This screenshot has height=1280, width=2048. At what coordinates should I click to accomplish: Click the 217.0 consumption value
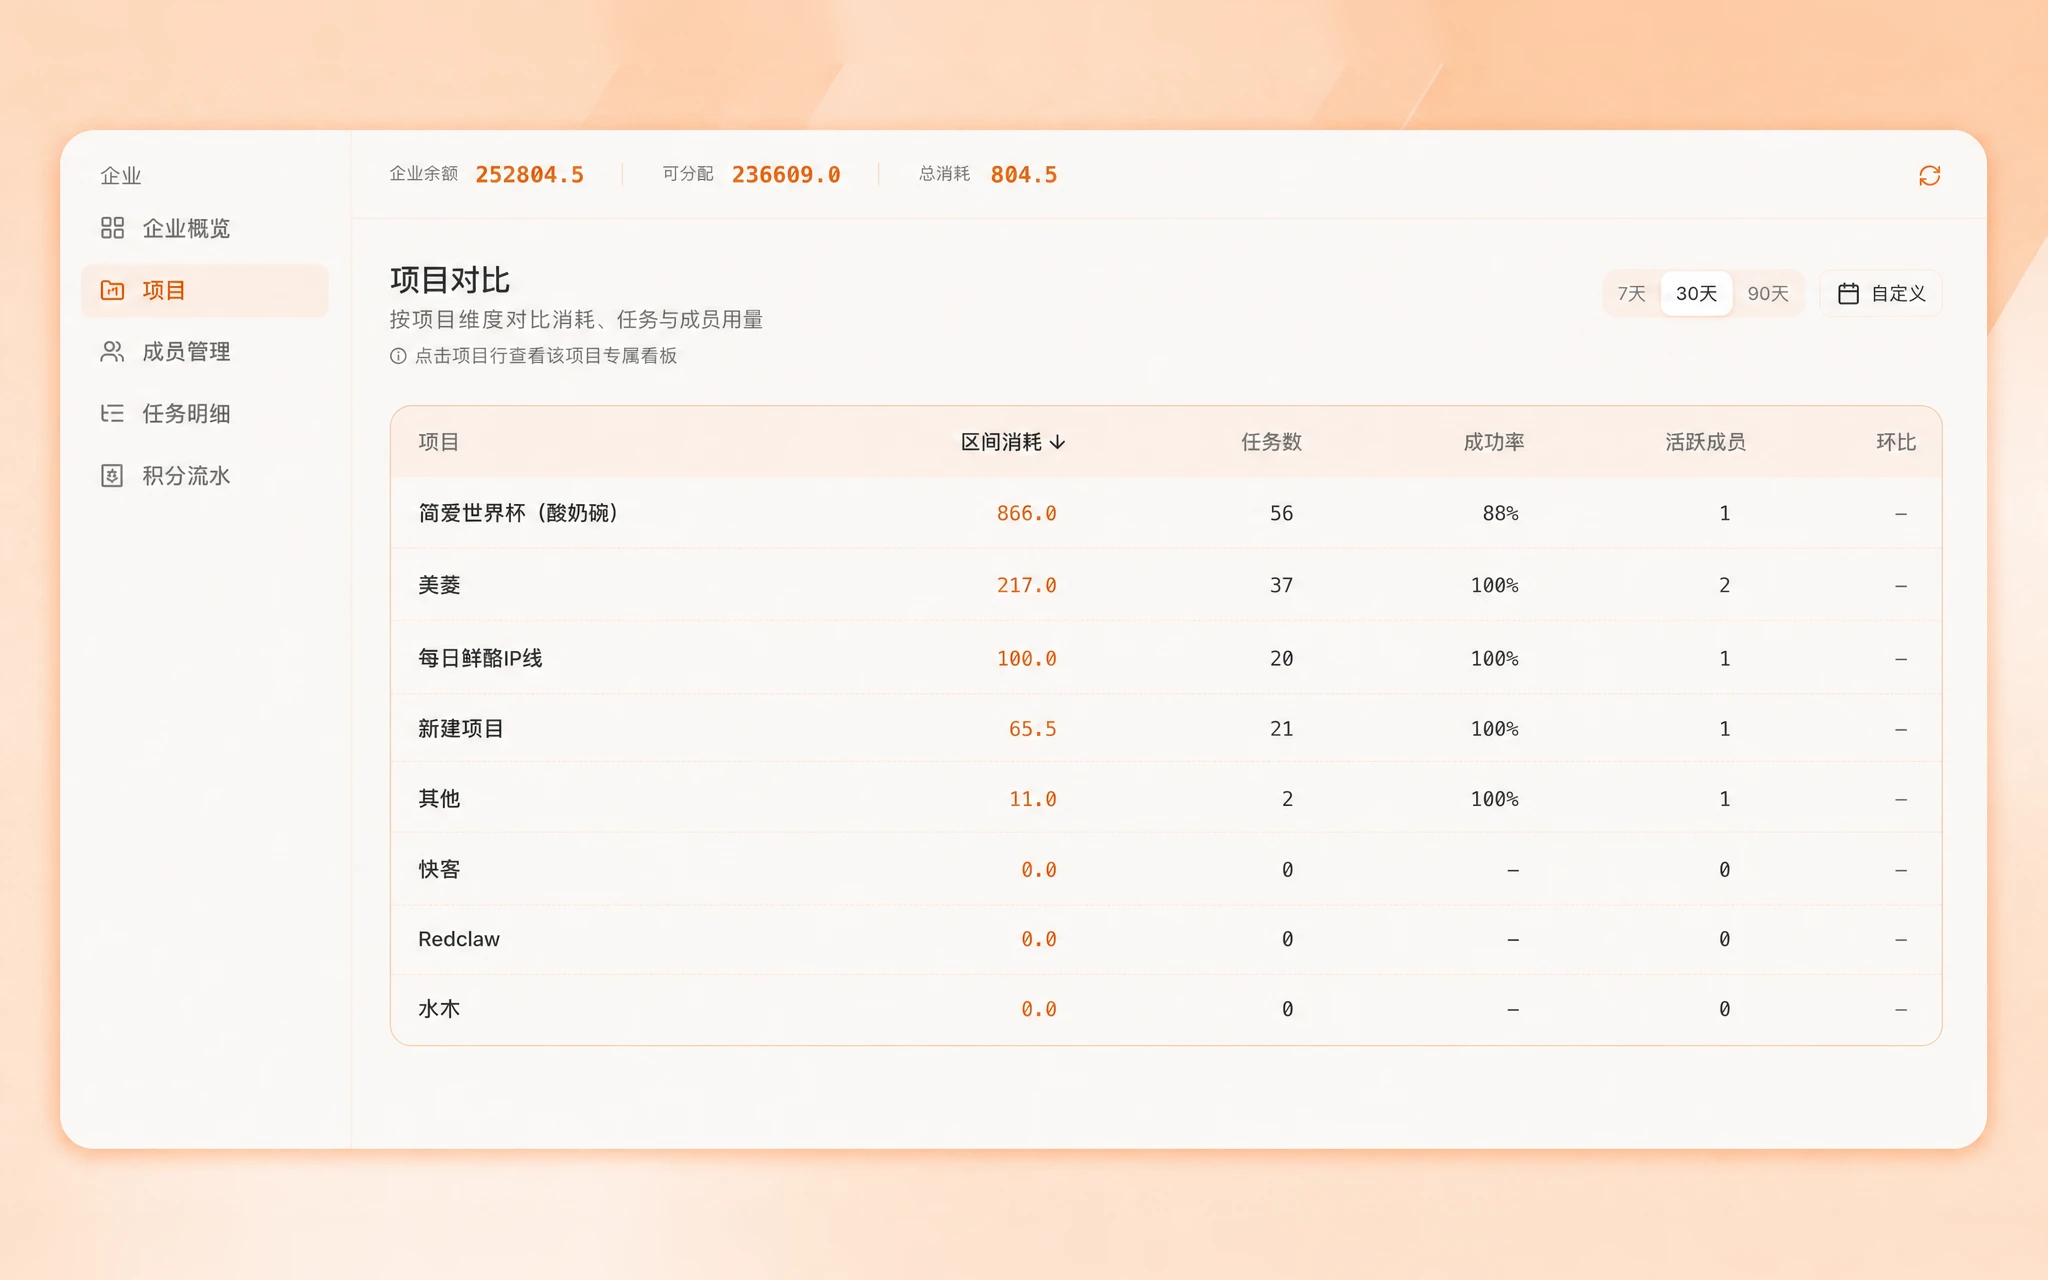point(1026,585)
